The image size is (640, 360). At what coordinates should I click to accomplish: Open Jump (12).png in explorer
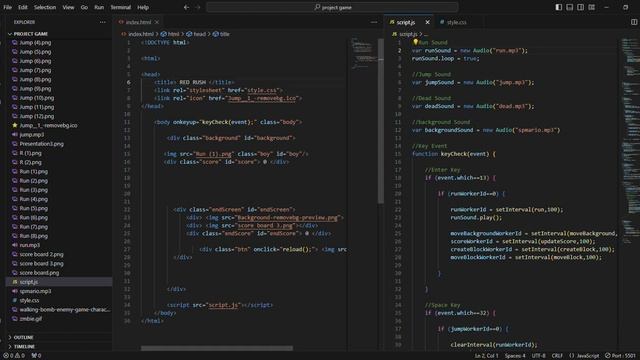[x=37, y=116]
